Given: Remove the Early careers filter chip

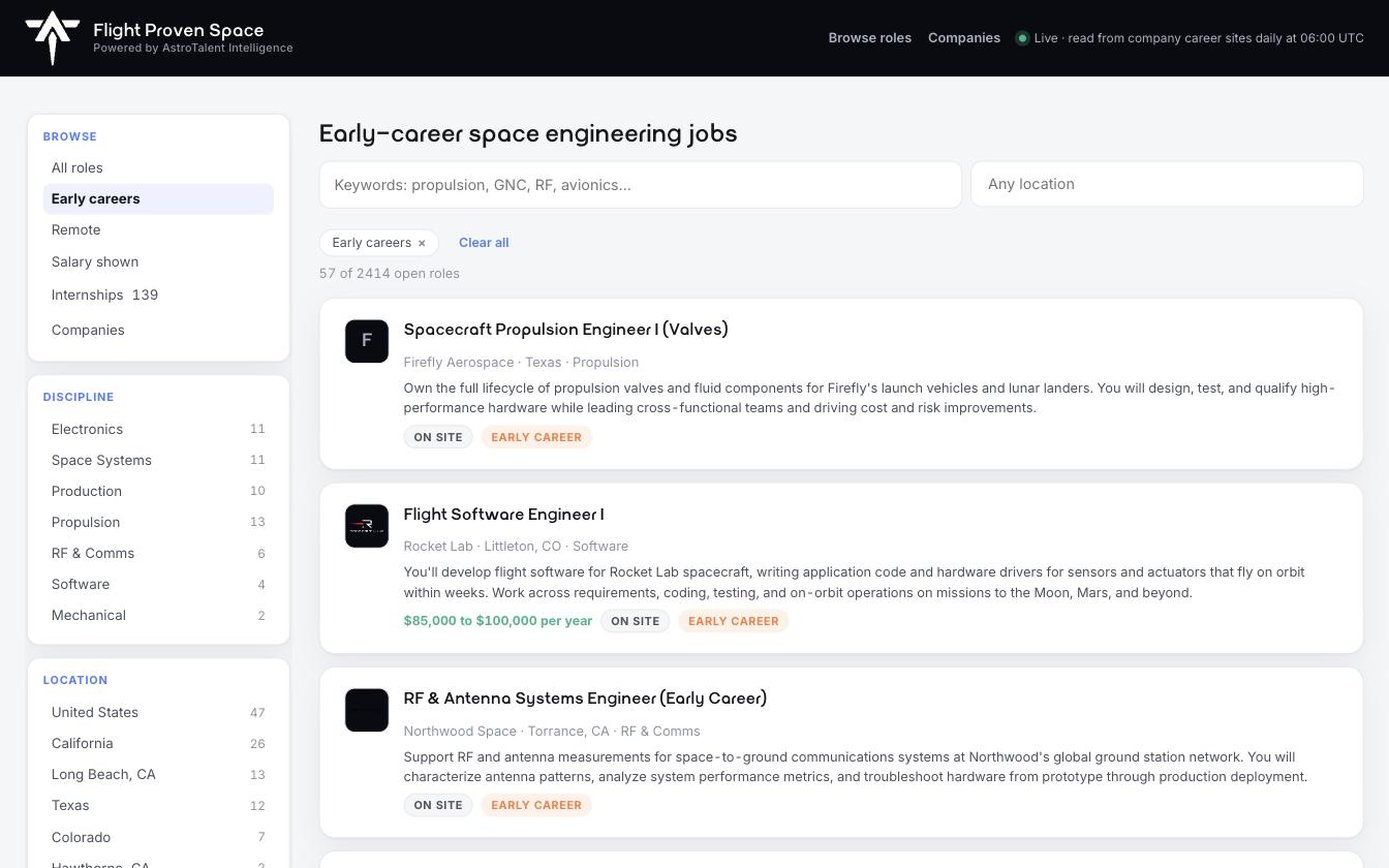Looking at the screenshot, I should (422, 243).
